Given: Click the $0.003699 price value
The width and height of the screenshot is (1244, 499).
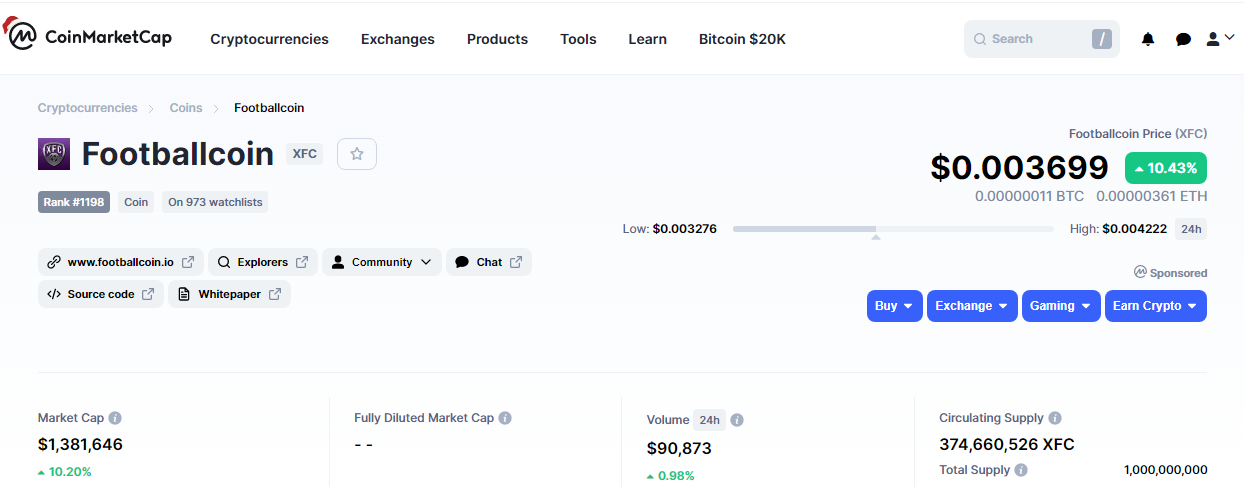Looking at the screenshot, I should click(x=1019, y=168).
